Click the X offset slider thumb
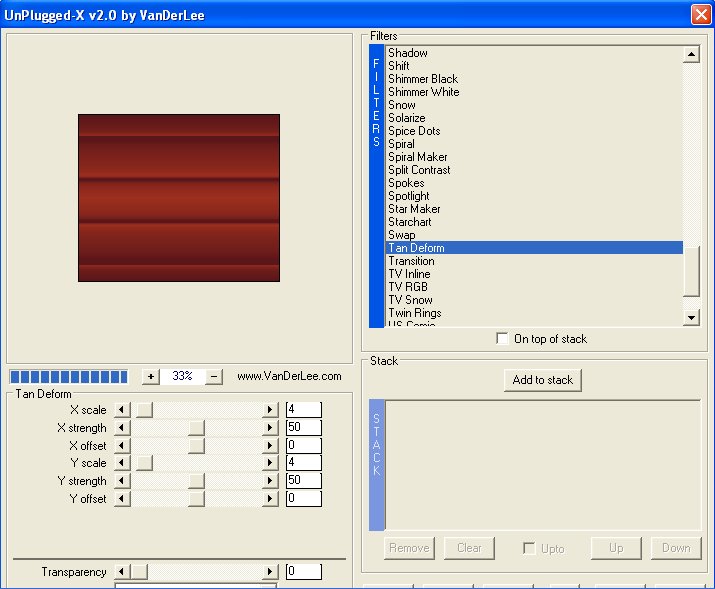715x589 pixels. [x=197, y=445]
